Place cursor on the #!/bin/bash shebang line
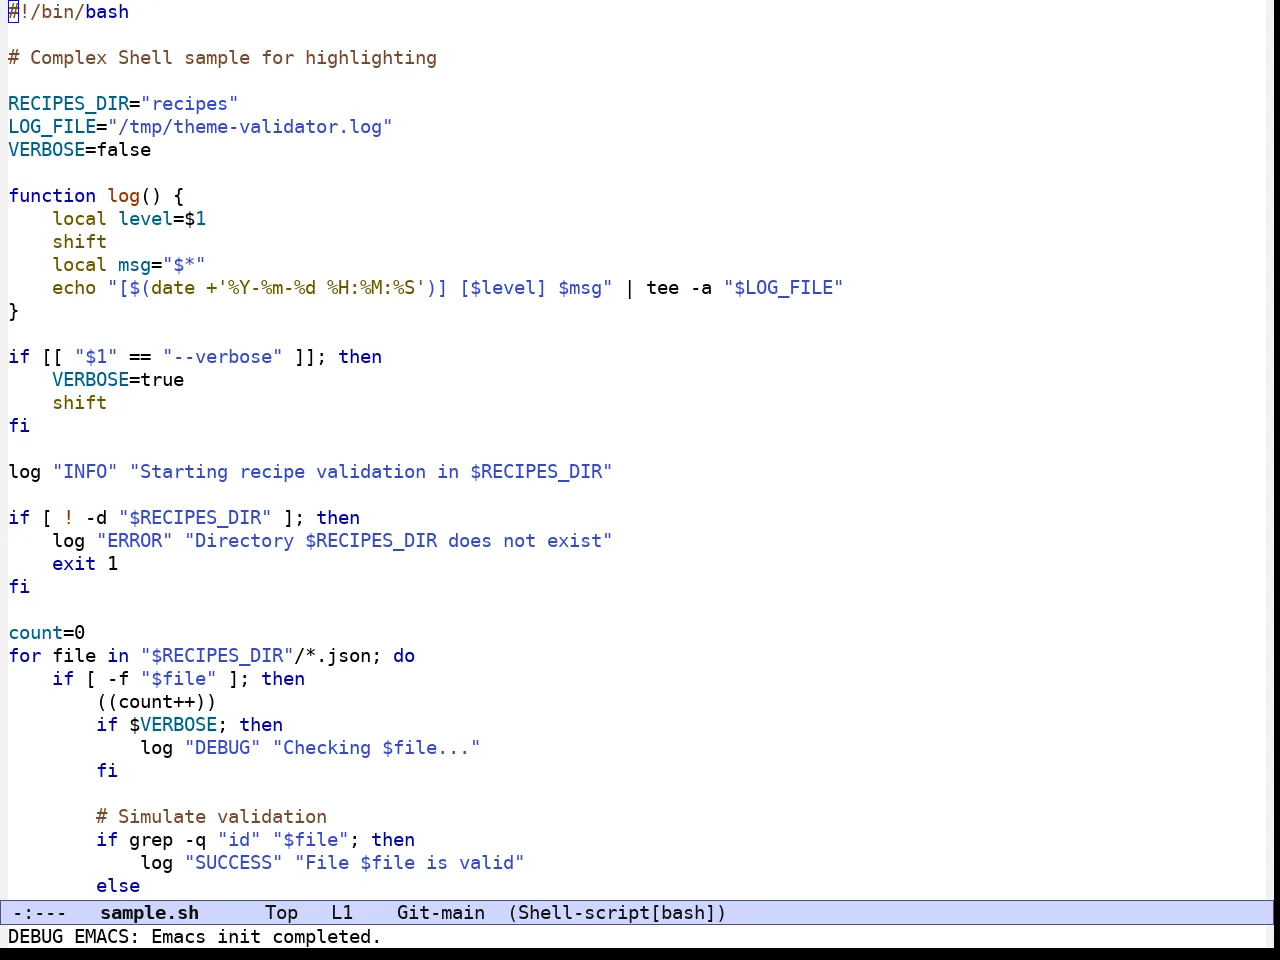The width and height of the screenshot is (1280, 960). click(69, 12)
